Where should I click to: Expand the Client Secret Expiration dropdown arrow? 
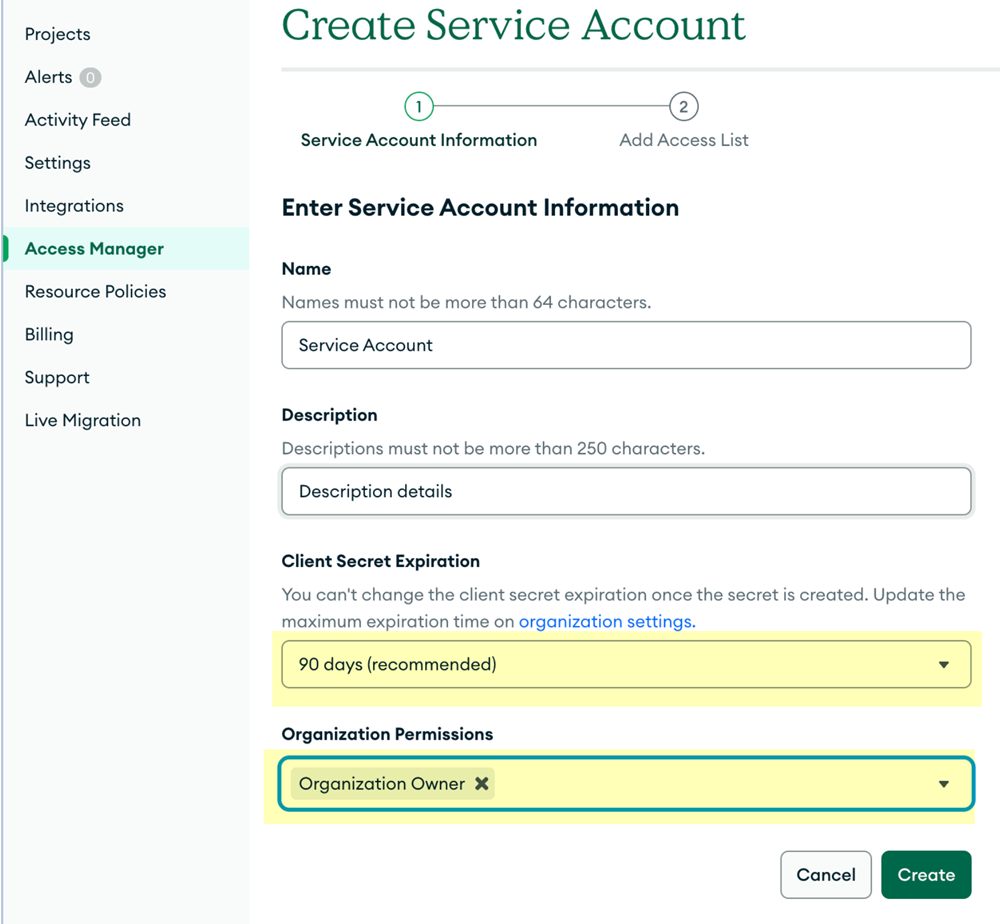coord(943,665)
